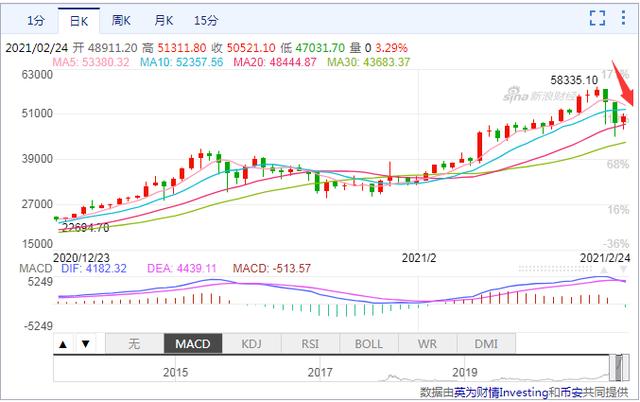The width and height of the screenshot is (640, 402).
Task: Switch to the 1分 one-minute chart
Action: click(x=35, y=19)
